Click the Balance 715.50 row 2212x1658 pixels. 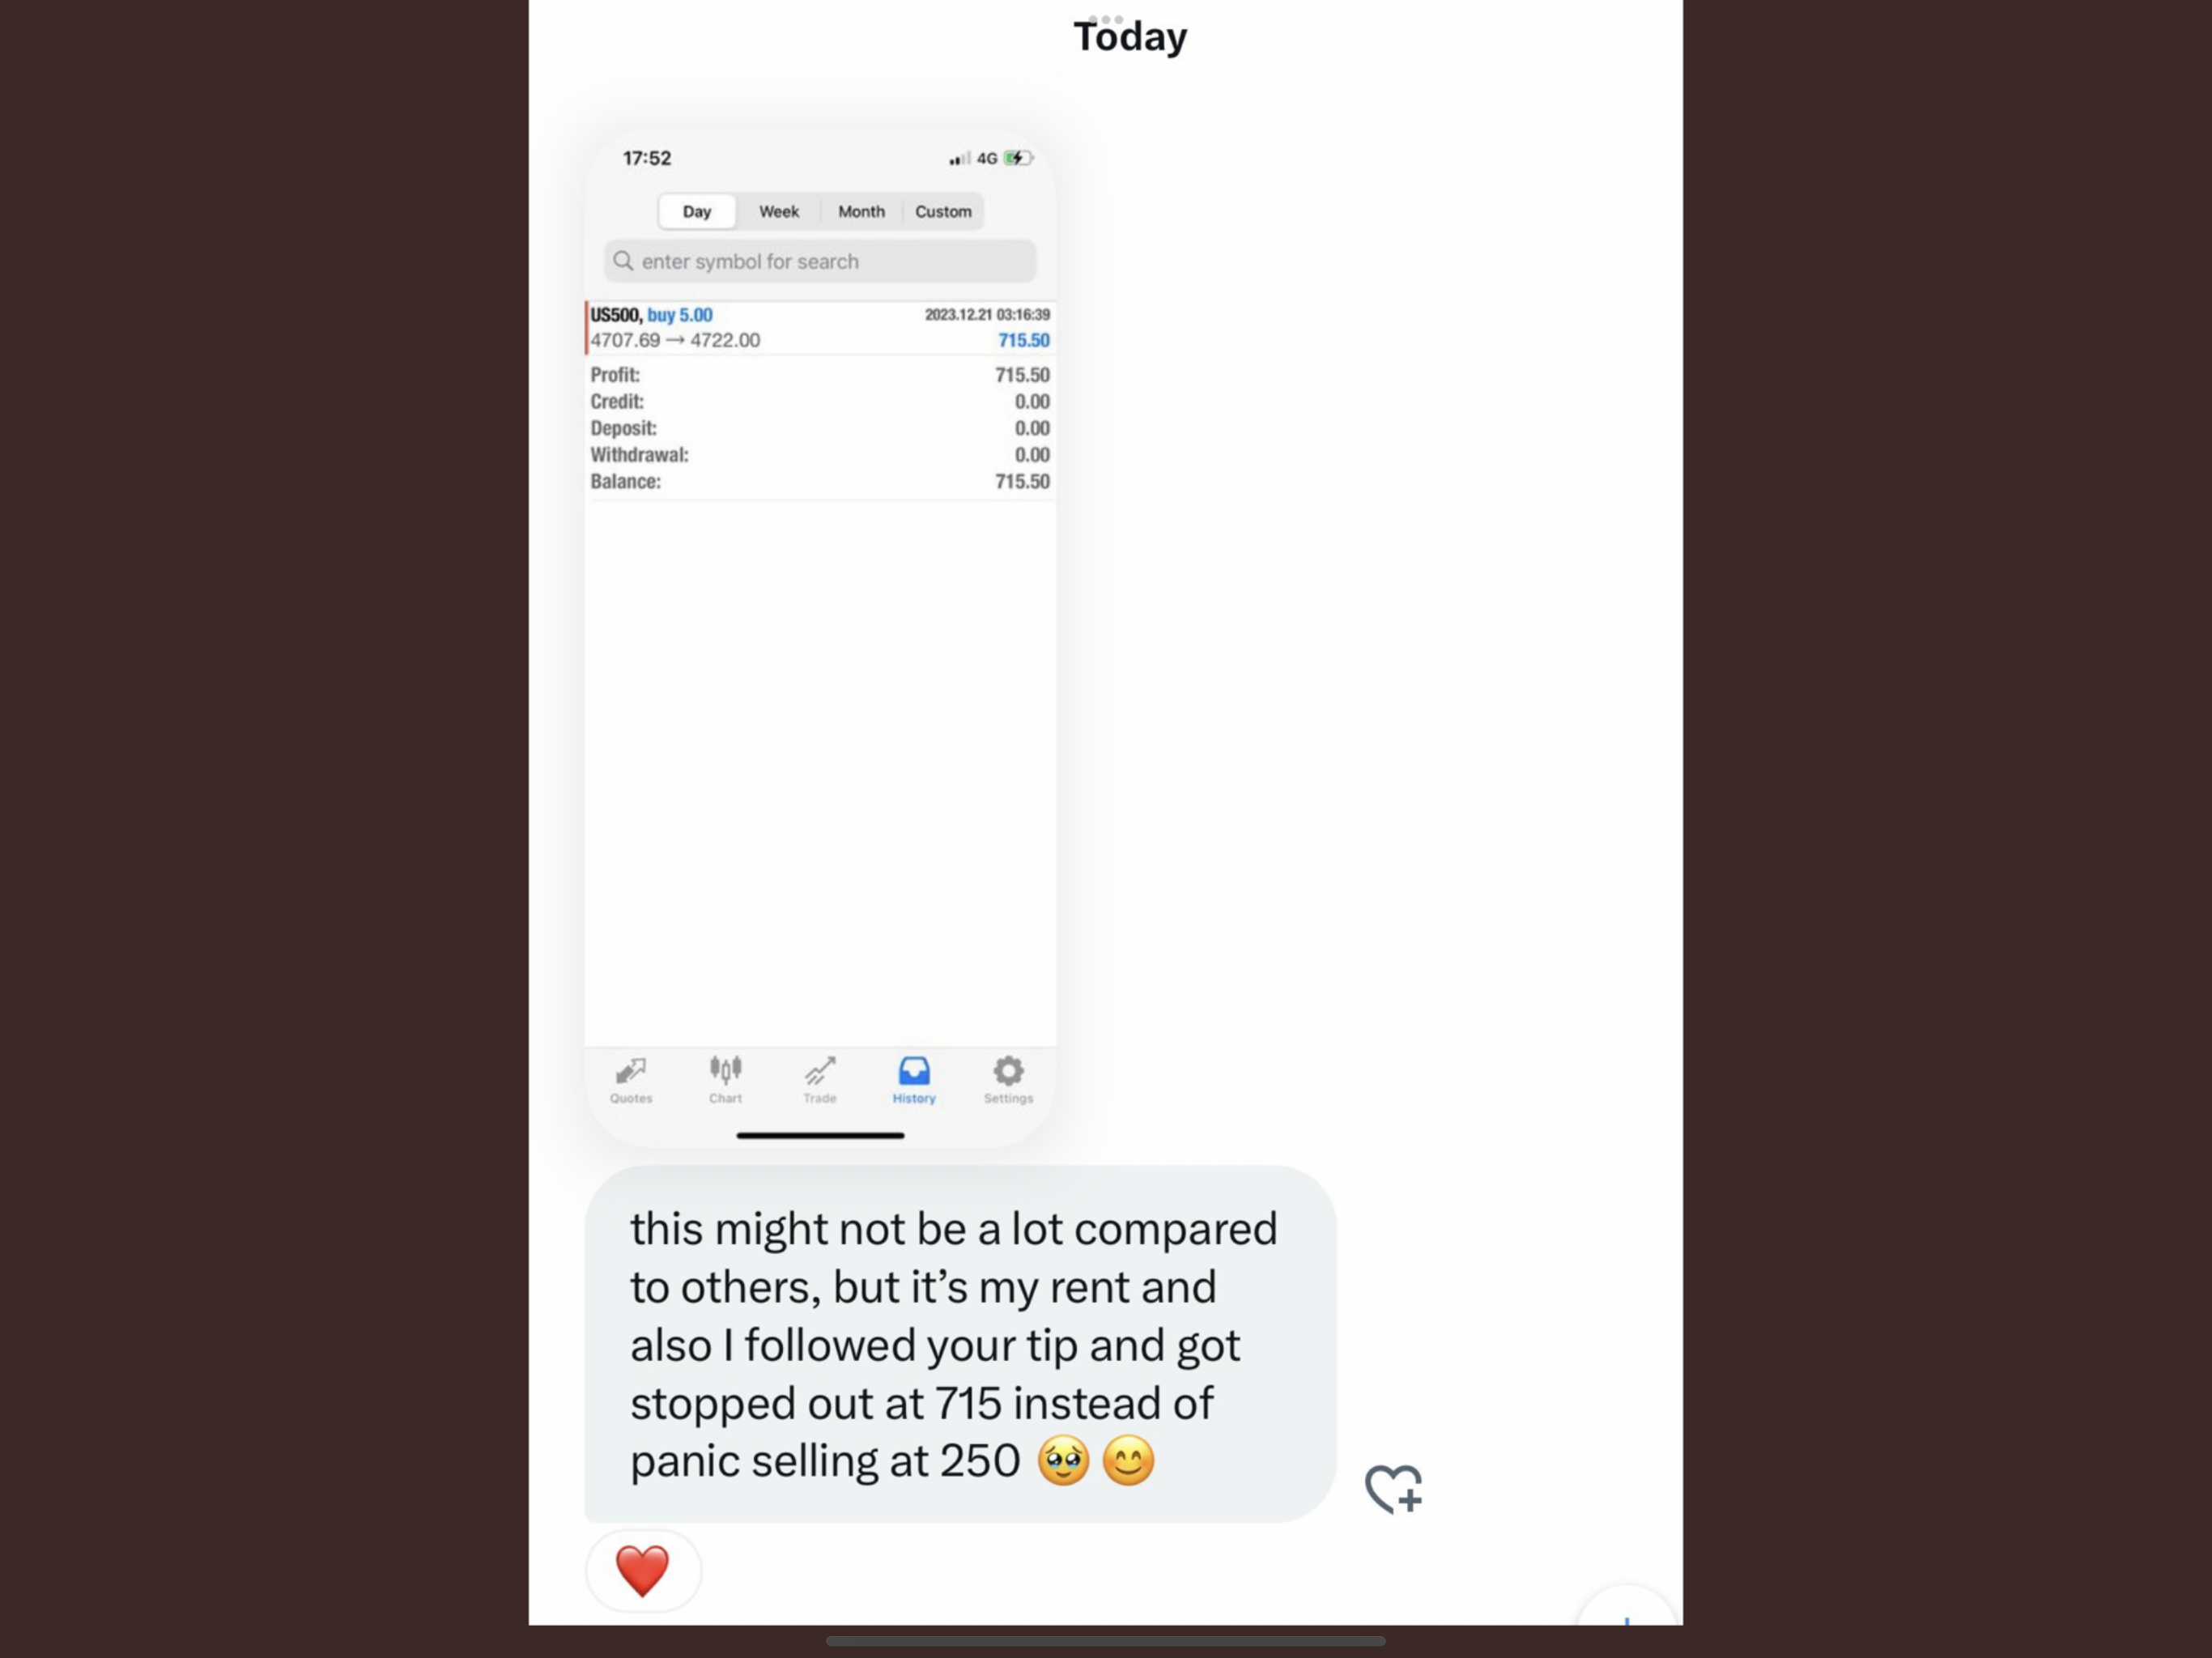coord(820,482)
